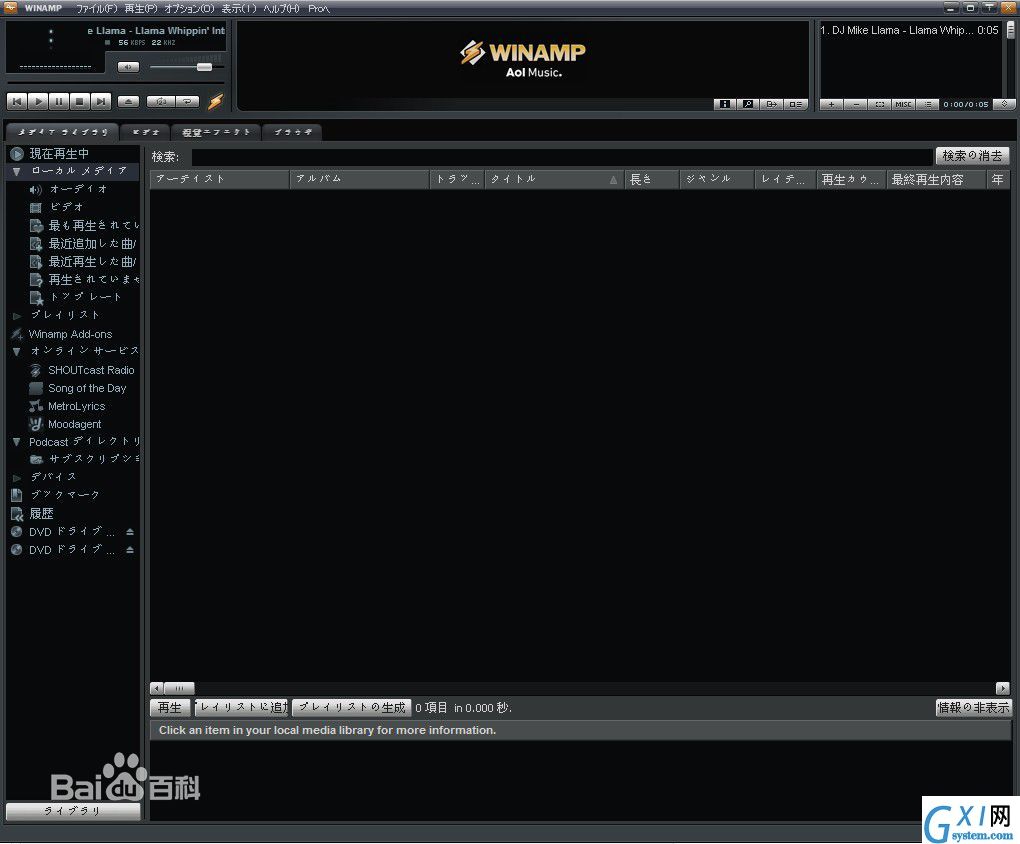Open Podcast サブスクリプション item
The height and width of the screenshot is (844, 1020).
(85, 459)
